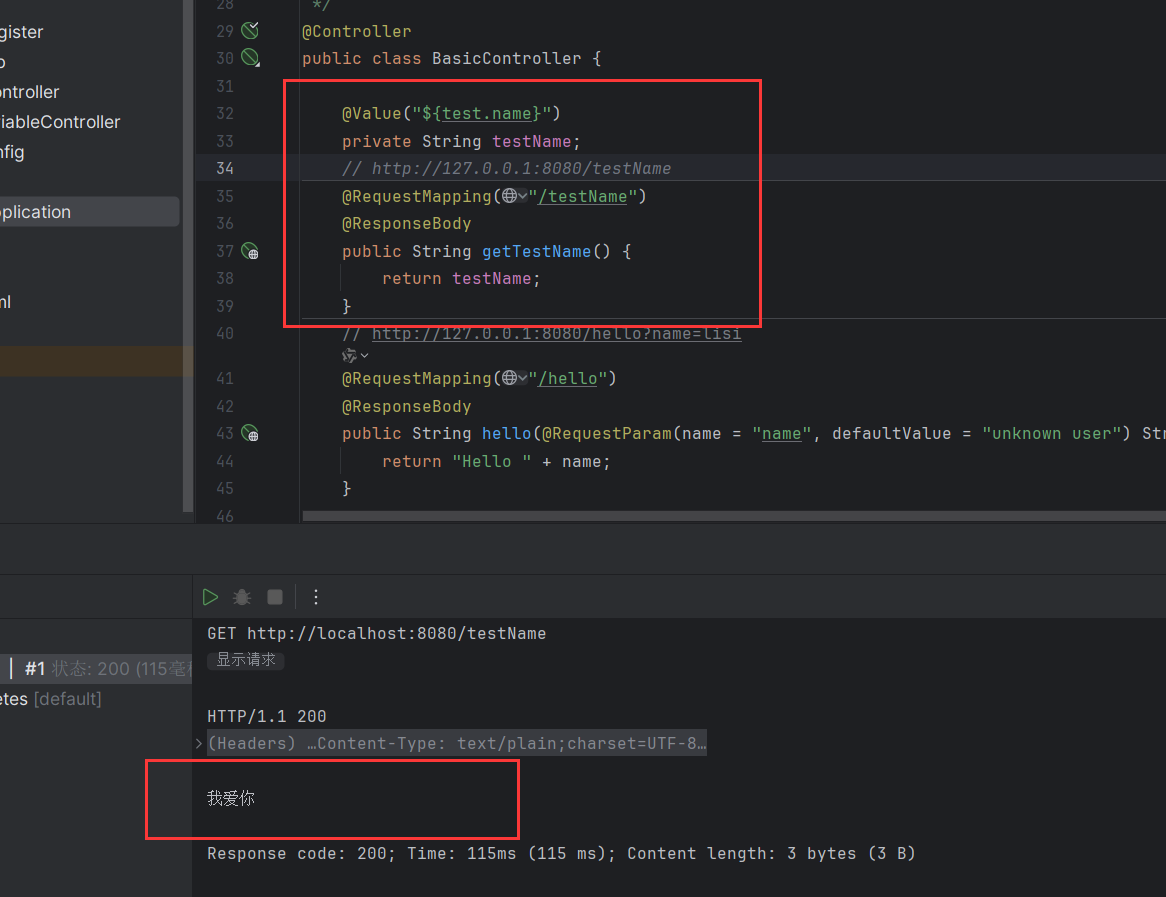Screen dimensions: 1166x897
Task: Expand the AI inlay hint above /hello mapping
Action: point(355,355)
